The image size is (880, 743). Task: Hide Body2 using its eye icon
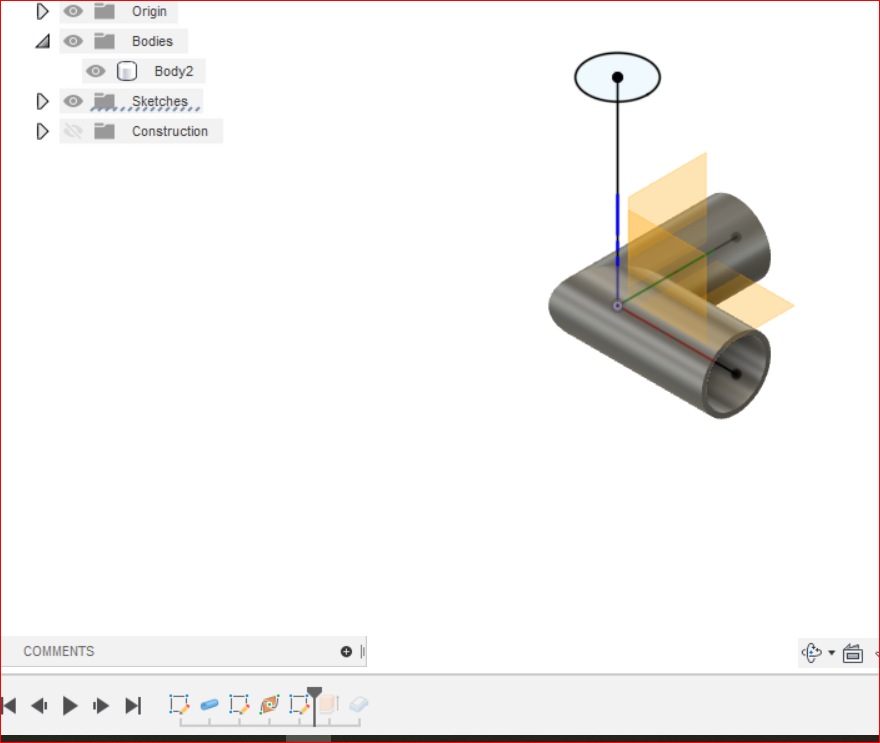point(95,71)
